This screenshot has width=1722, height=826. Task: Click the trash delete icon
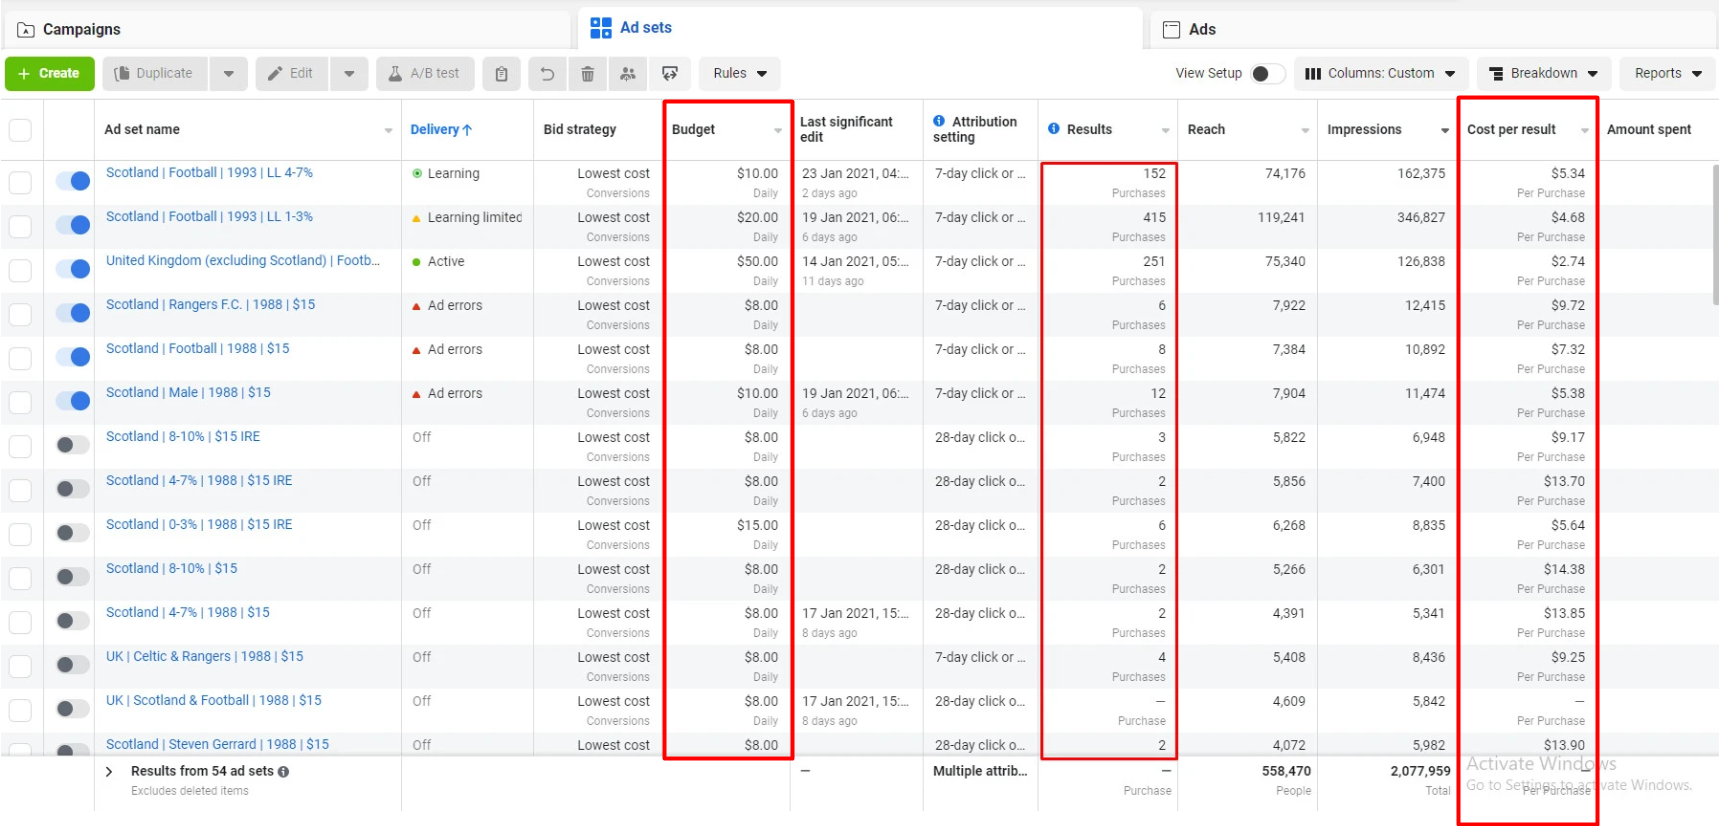(x=588, y=74)
